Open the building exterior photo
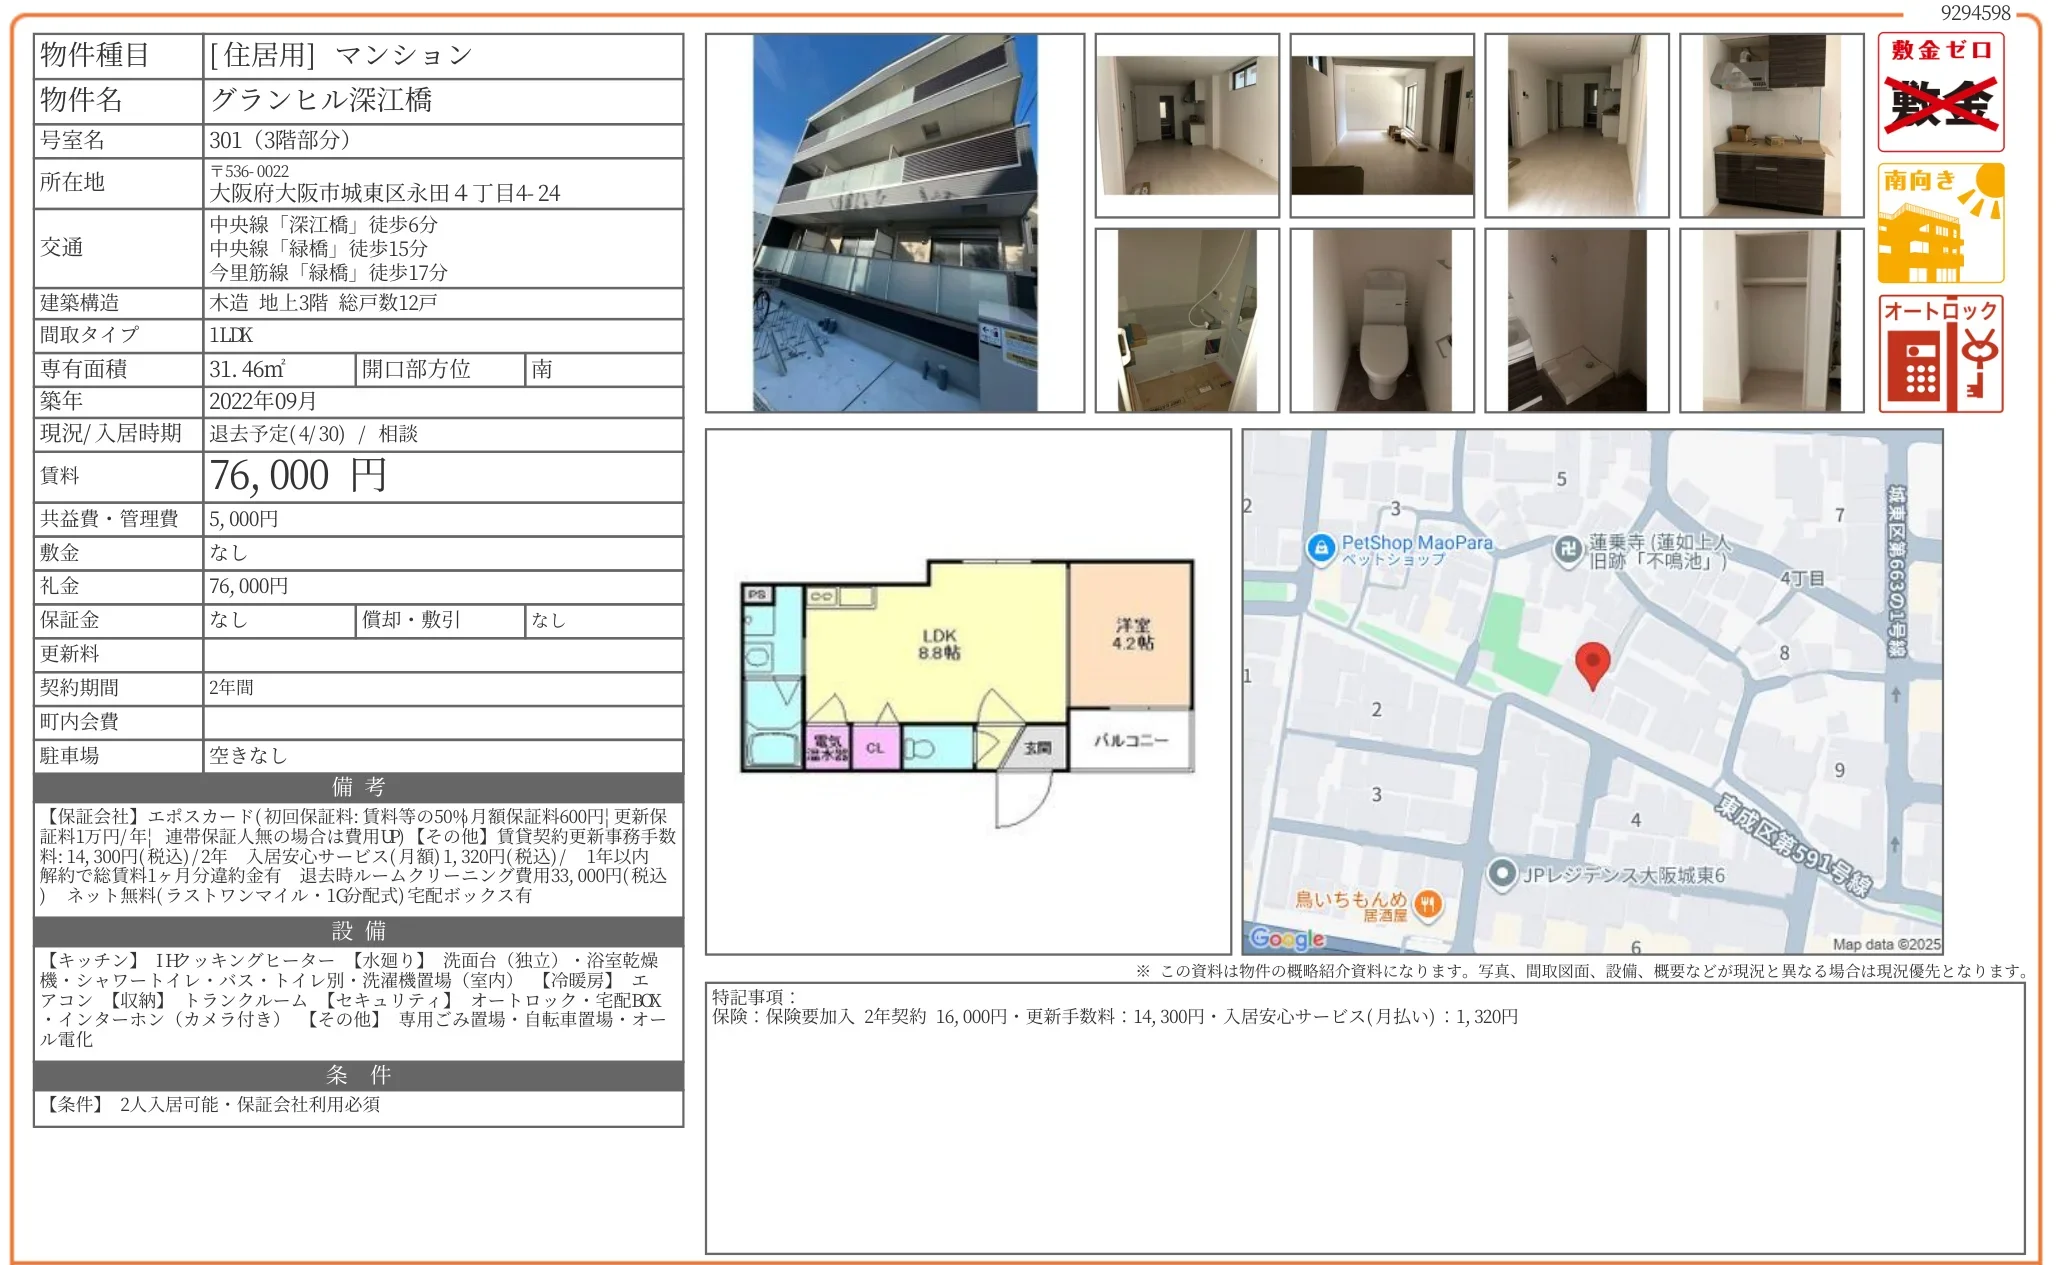Image resolution: width=2056 pixels, height=1265 pixels. coord(894,223)
